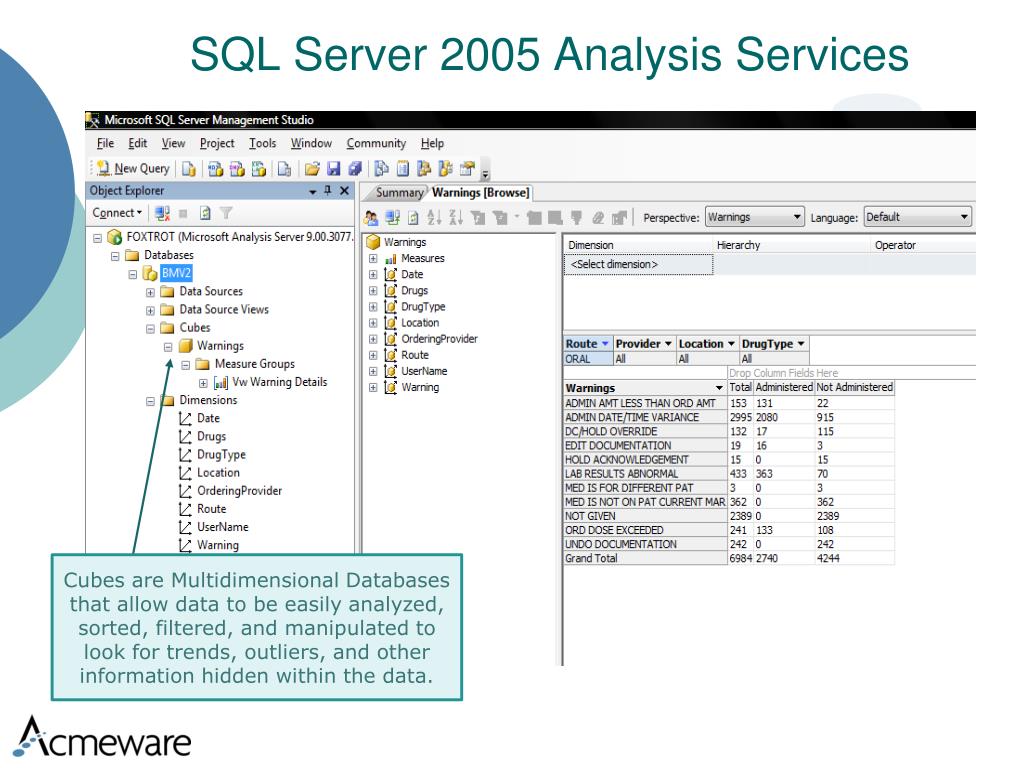Expand the Data Sources folder
This screenshot has width=1024, height=768.
[150, 292]
